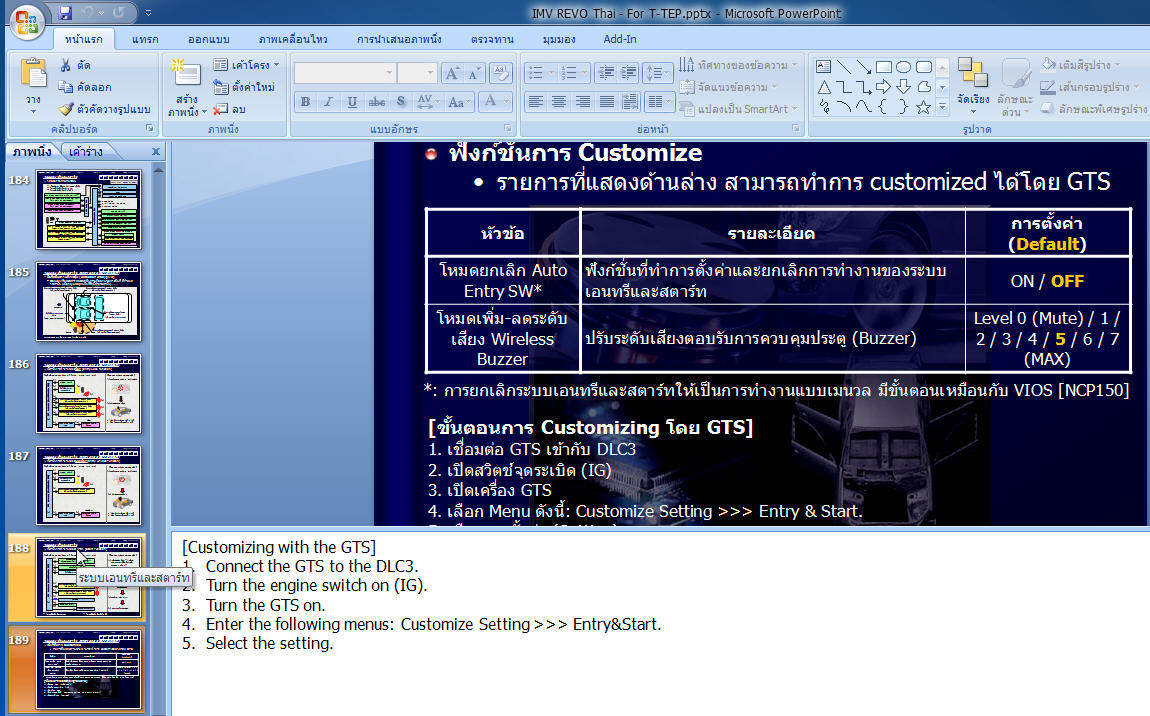This screenshot has height=716, width=1150.
Task: Open the line spacing dropdown
Action: (657, 73)
